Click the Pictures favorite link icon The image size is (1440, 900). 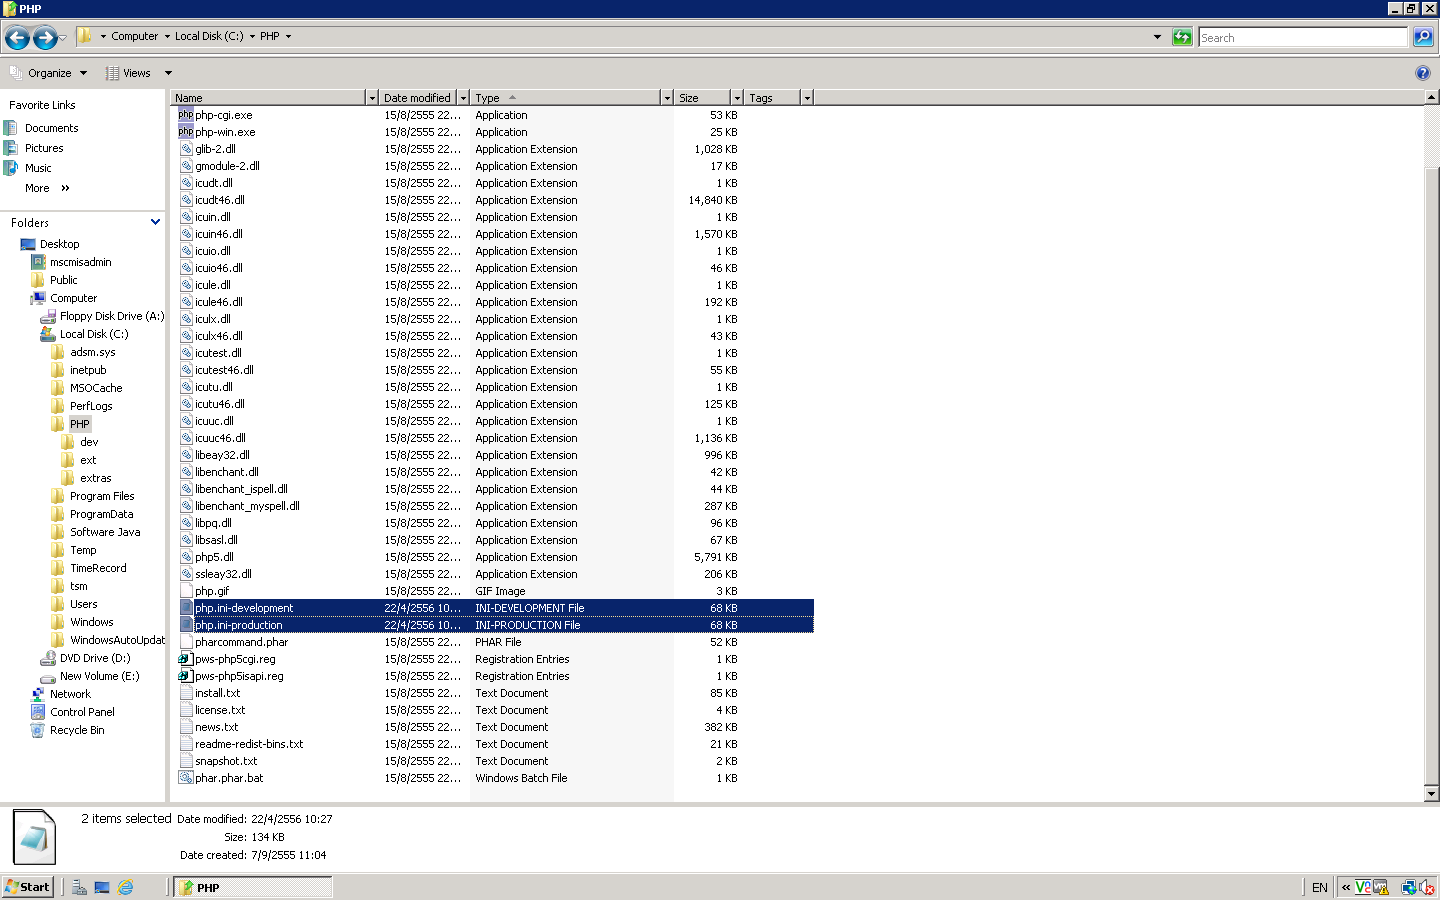[11, 148]
